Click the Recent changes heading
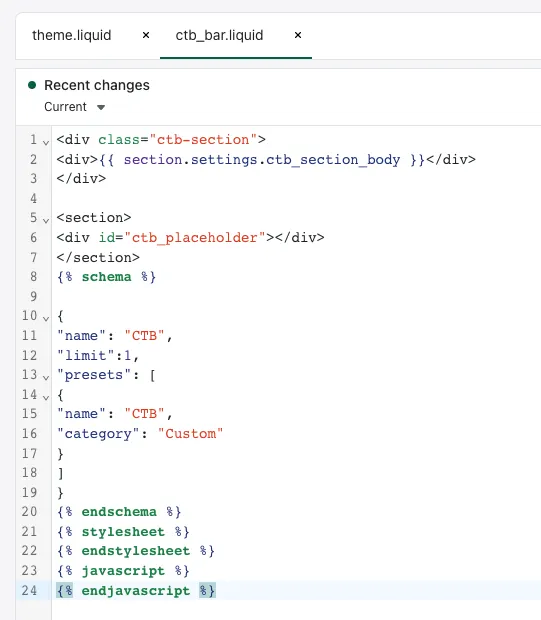This screenshot has height=620, width=541. point(97,85)
